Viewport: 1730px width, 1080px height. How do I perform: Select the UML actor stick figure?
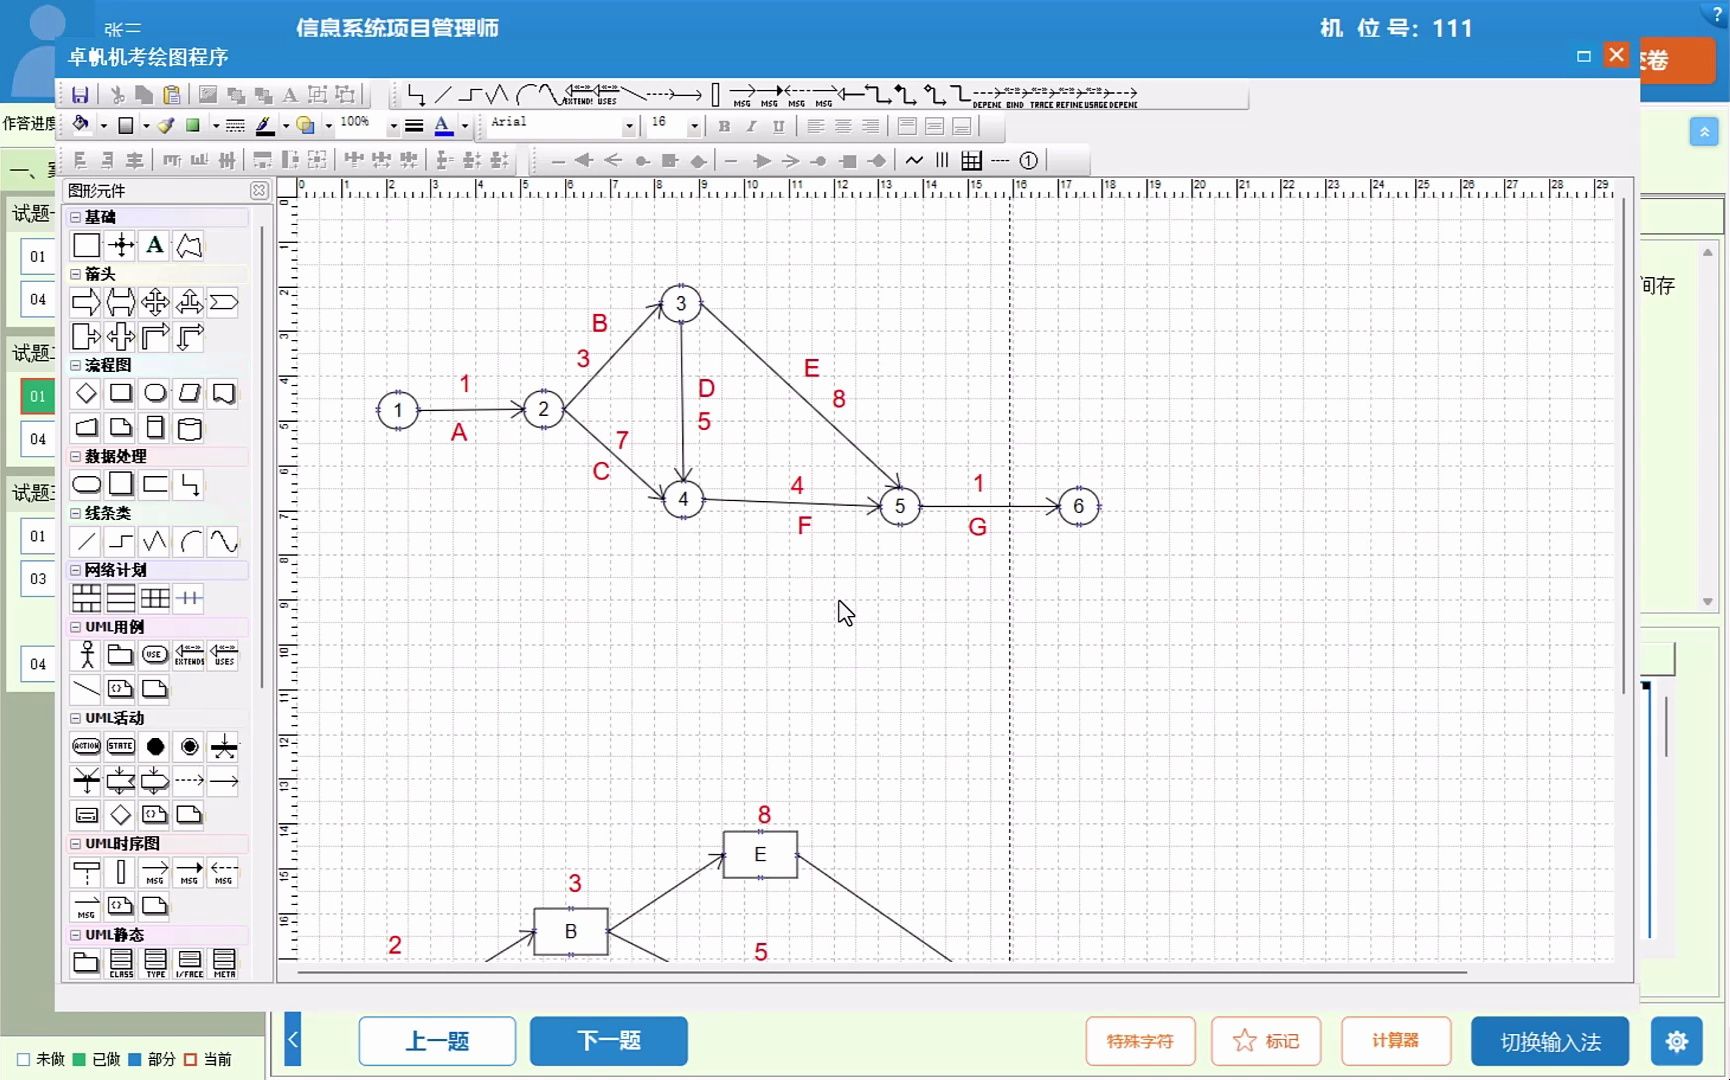(x=87, y=655)
